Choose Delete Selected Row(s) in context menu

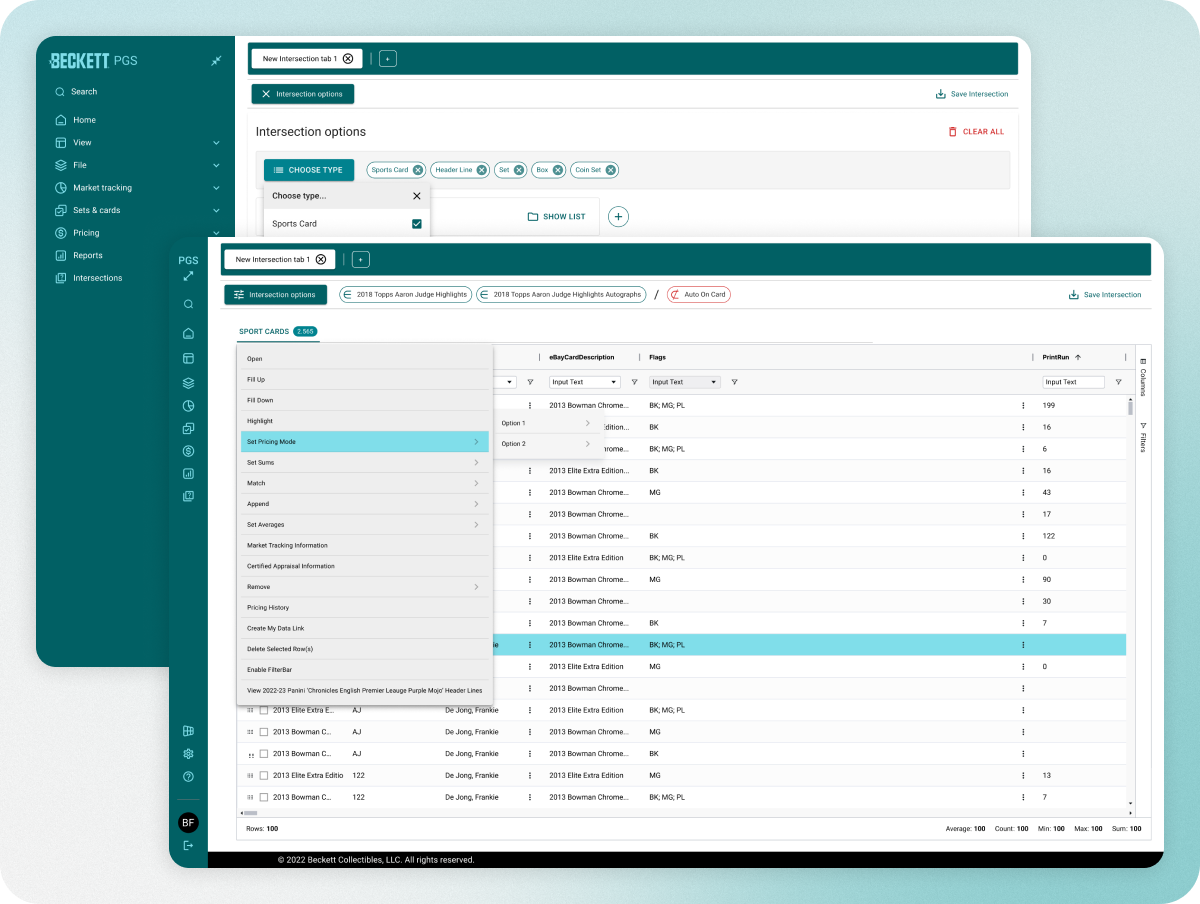click(364, 649)
